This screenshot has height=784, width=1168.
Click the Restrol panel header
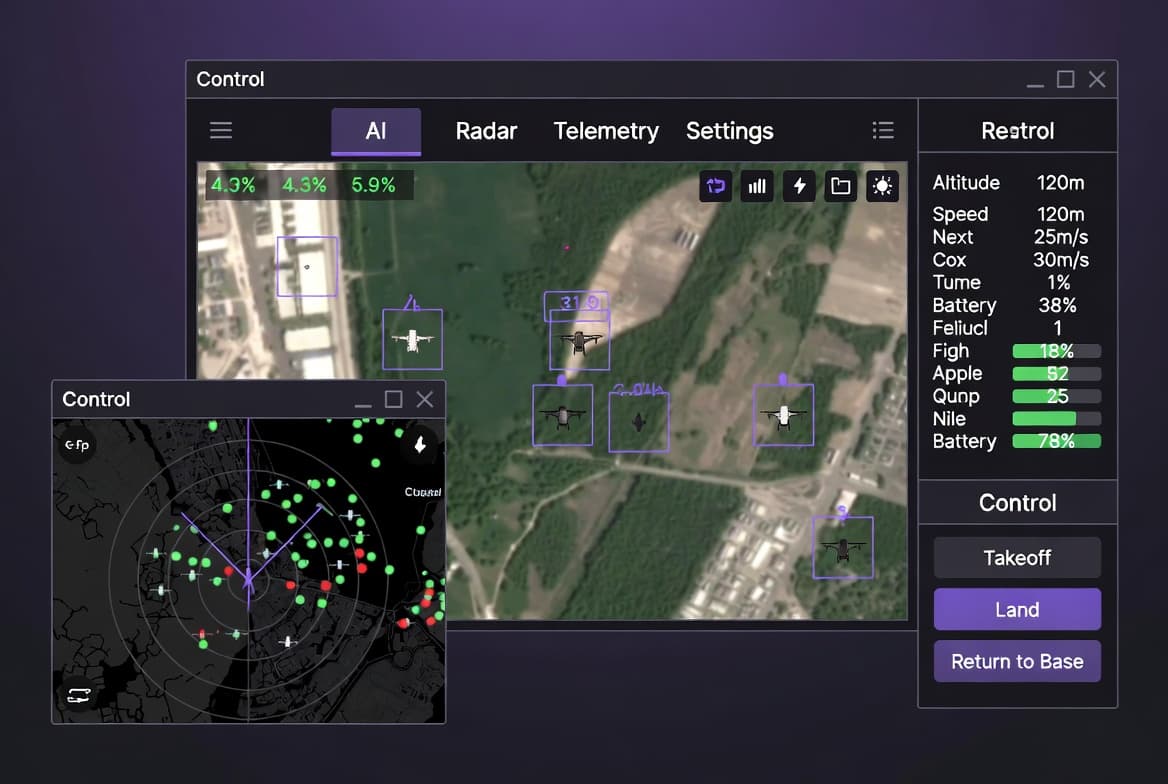click(x=1018, y=130)
